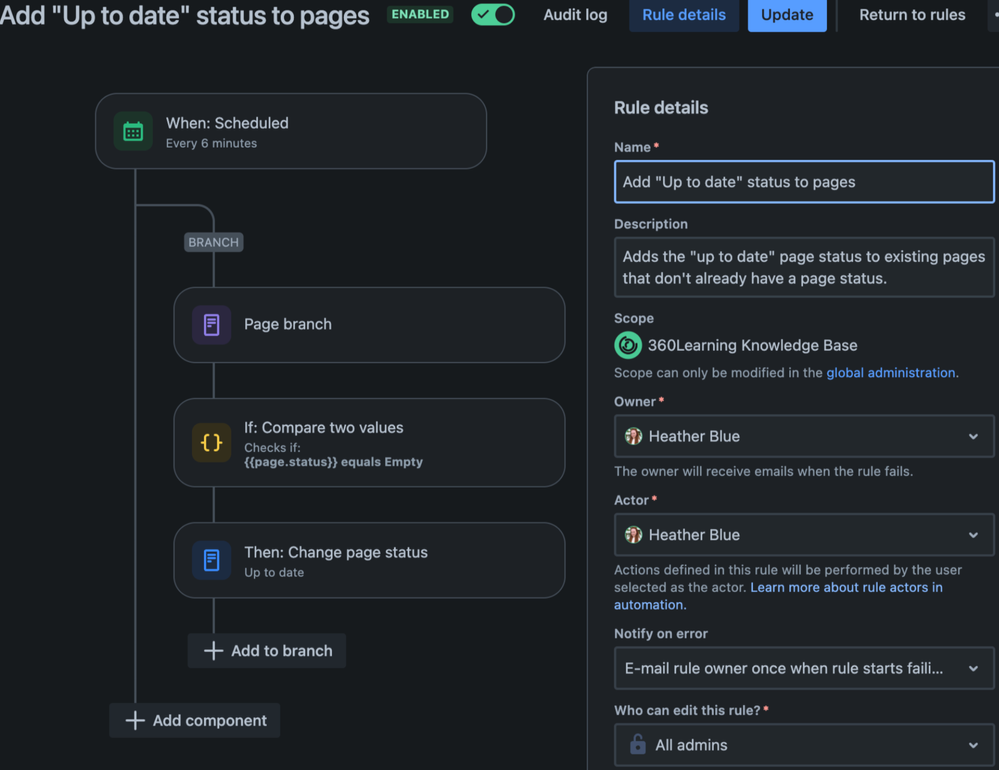The width and height of the screenshot is (999, 770).
Task: Open the Actor dropdown
Action: (804, 535)
